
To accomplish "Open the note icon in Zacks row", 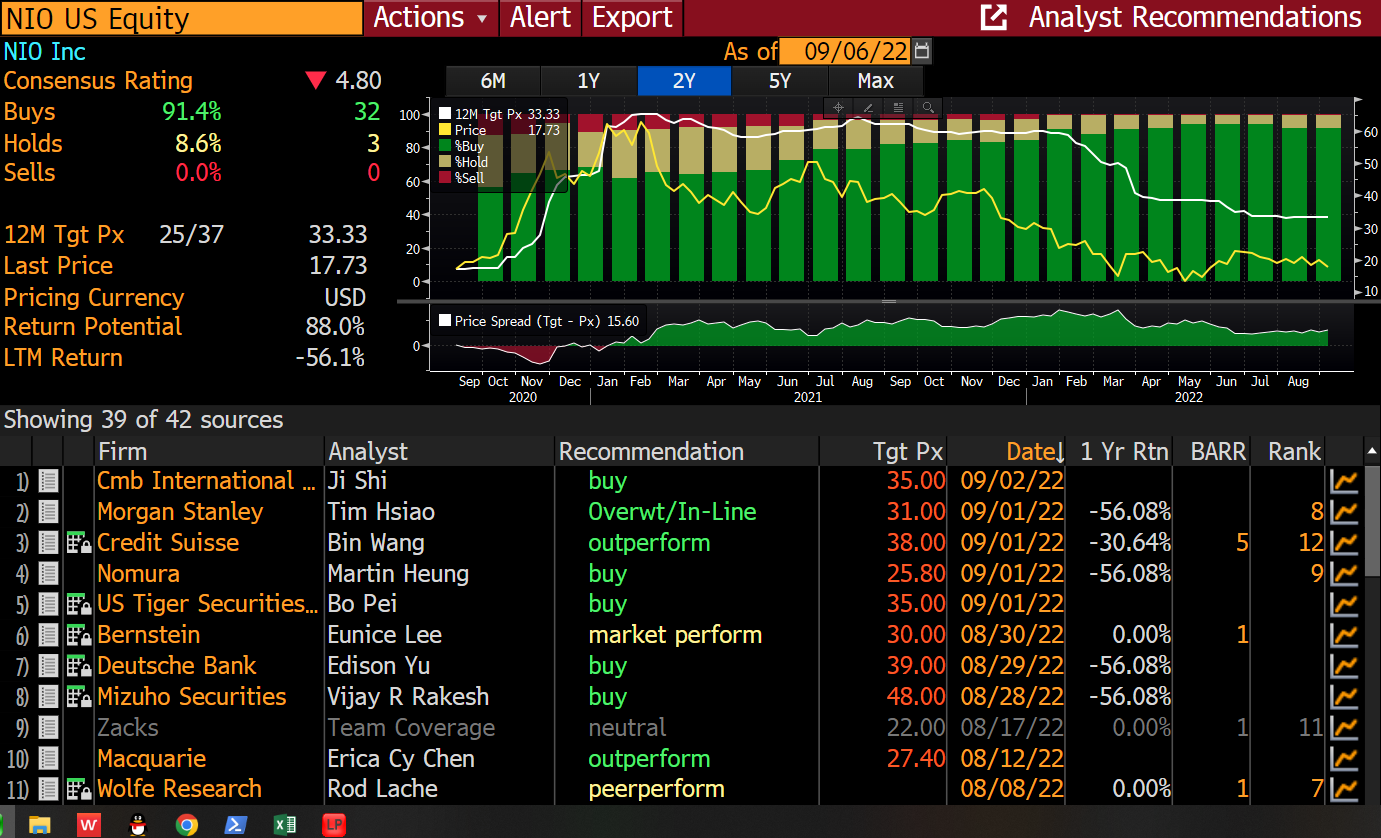I will 48,728.
